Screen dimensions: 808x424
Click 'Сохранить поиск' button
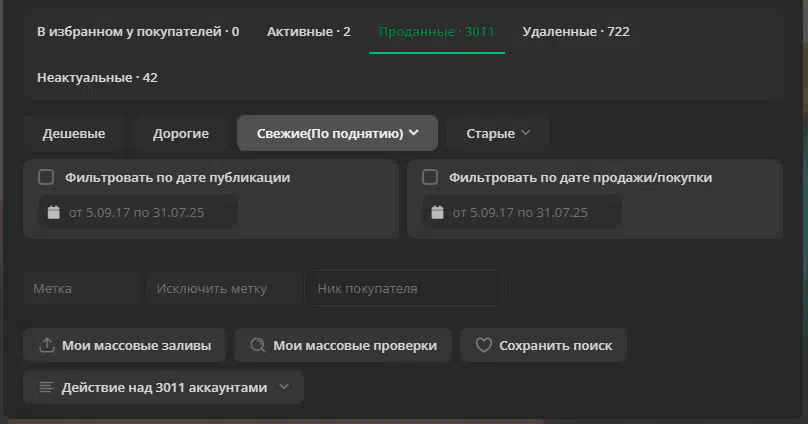(543, 345)
